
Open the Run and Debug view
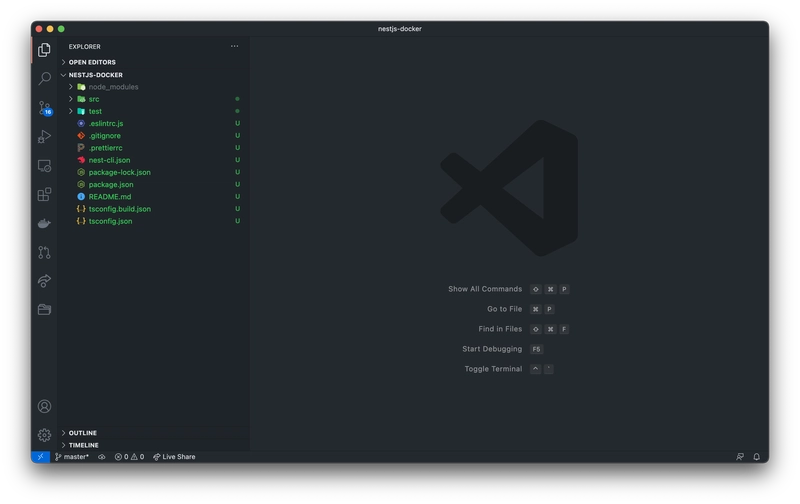44,136
